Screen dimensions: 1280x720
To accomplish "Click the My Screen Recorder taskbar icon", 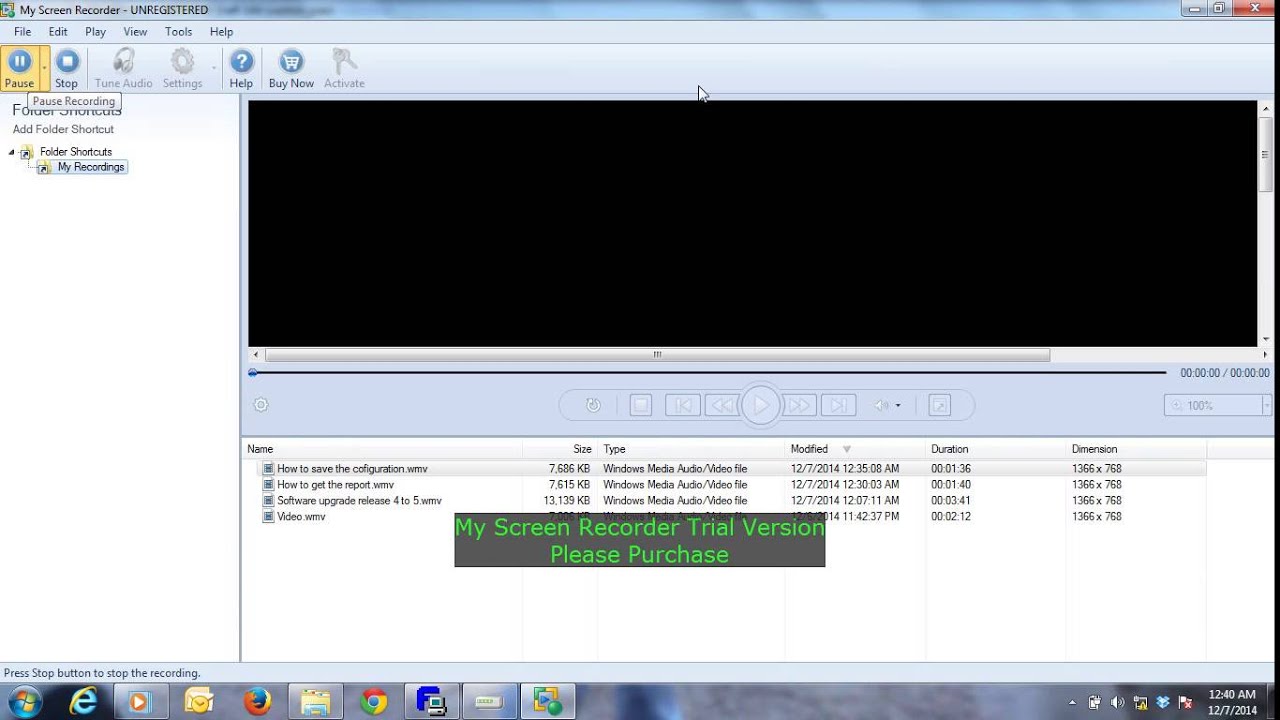I will pyautogui.click(x=547, y=702).
